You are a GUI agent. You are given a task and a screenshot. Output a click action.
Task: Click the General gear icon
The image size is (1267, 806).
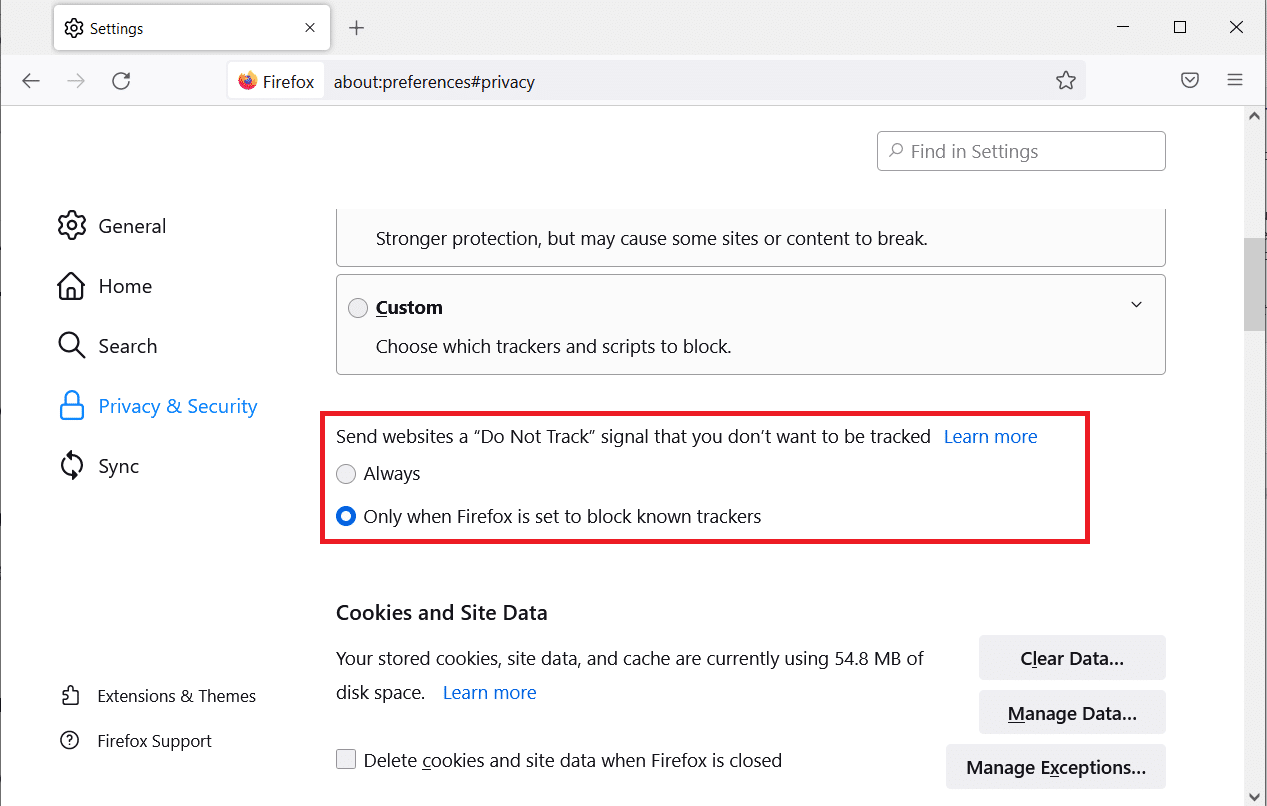71,226
